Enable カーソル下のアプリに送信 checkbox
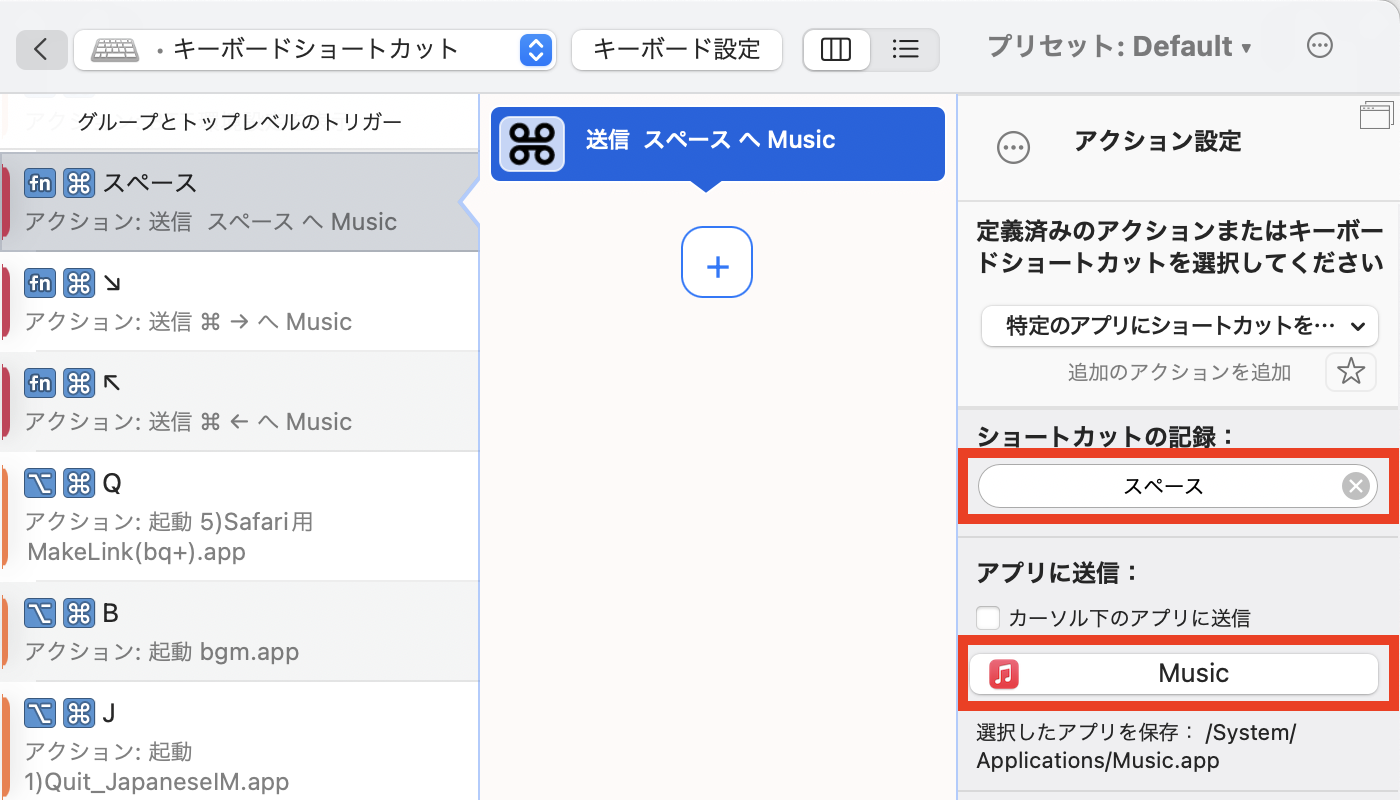The image size is (1400, 800). click(x=988, y=618)
